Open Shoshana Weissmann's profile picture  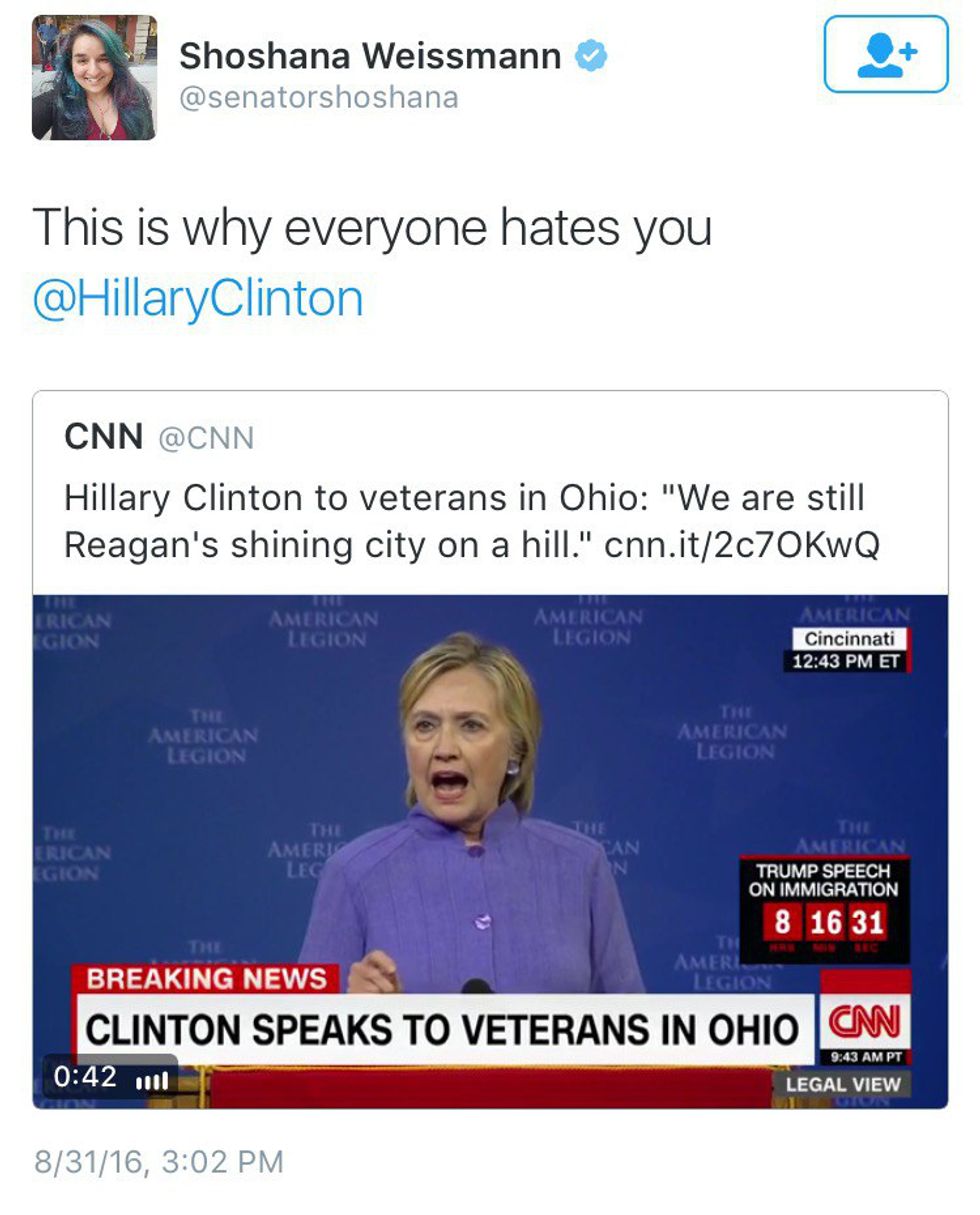(x=94, y=78)
